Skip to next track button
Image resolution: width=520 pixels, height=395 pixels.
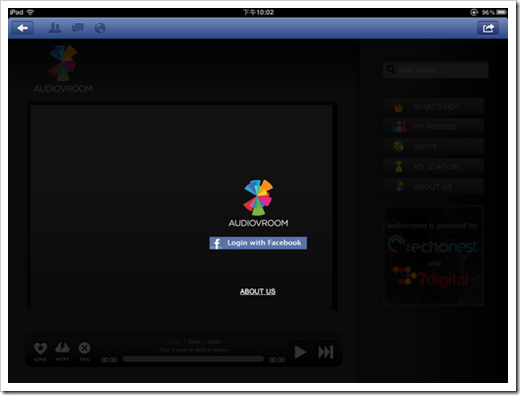pyautogui.click(x=326, y=352)
